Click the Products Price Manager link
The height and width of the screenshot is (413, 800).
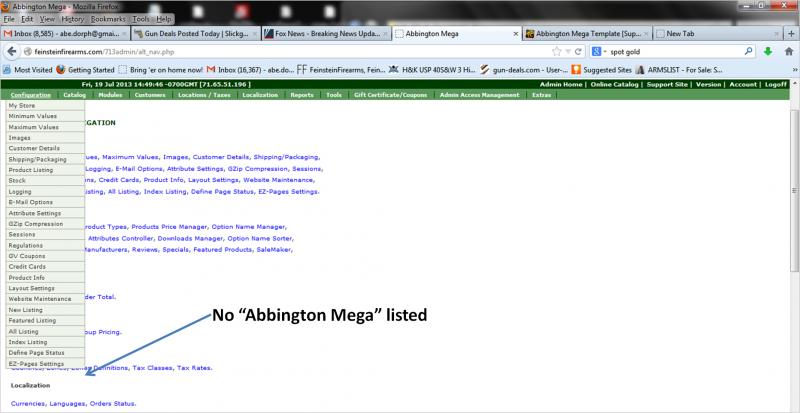pos(169,227)
